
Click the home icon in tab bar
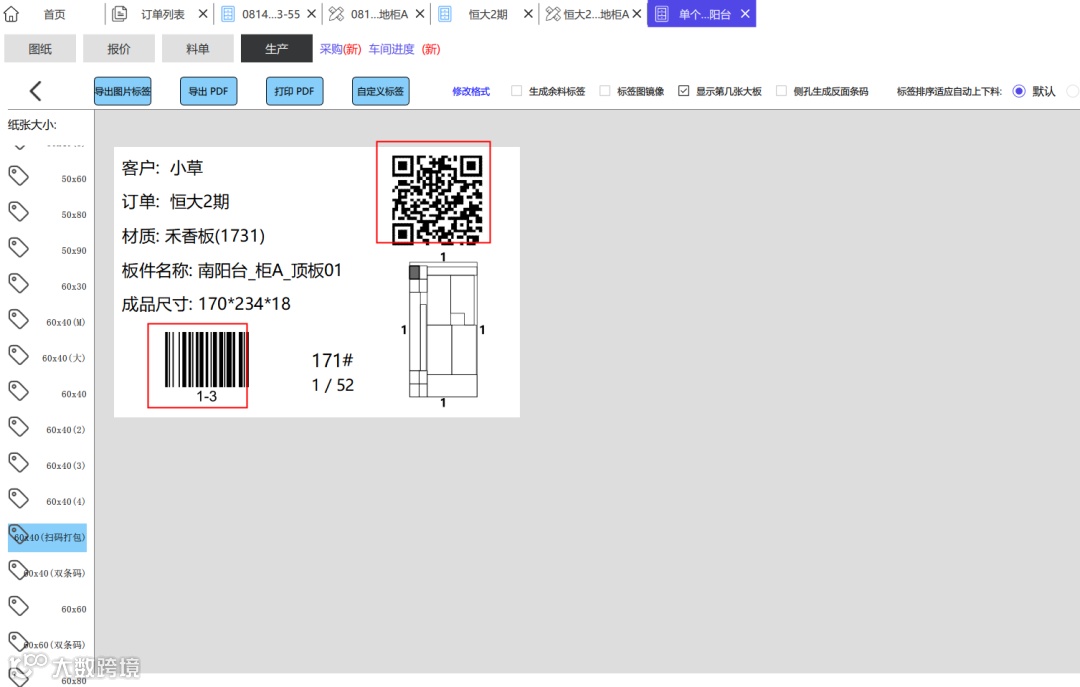click(x=12, y=14)
